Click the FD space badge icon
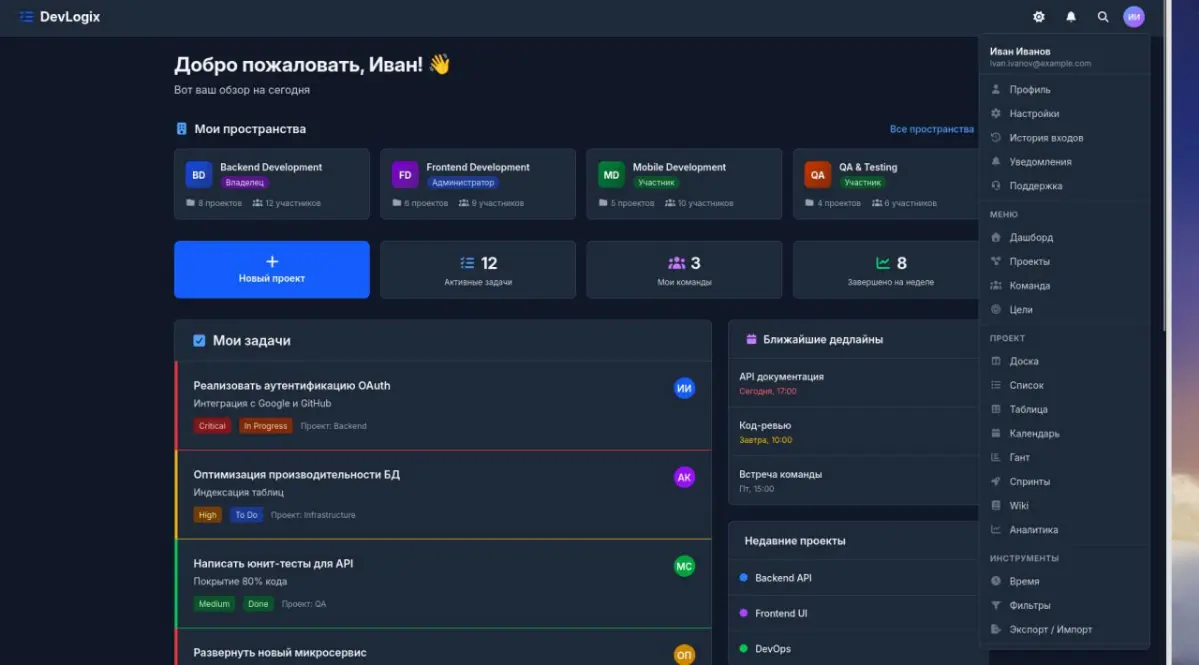 (x=405, y=175)
